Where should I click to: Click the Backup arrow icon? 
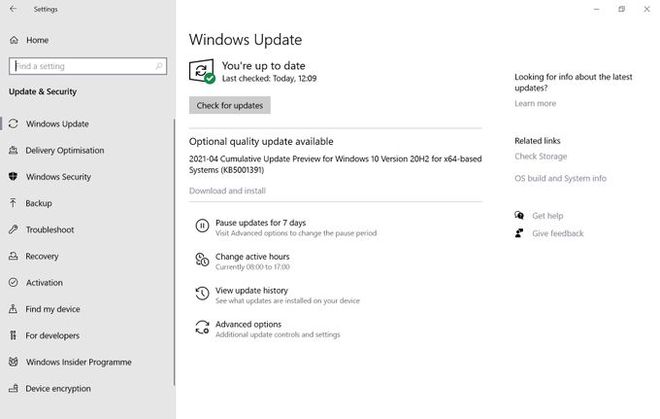pyautogui.click(x=13, y=203)
